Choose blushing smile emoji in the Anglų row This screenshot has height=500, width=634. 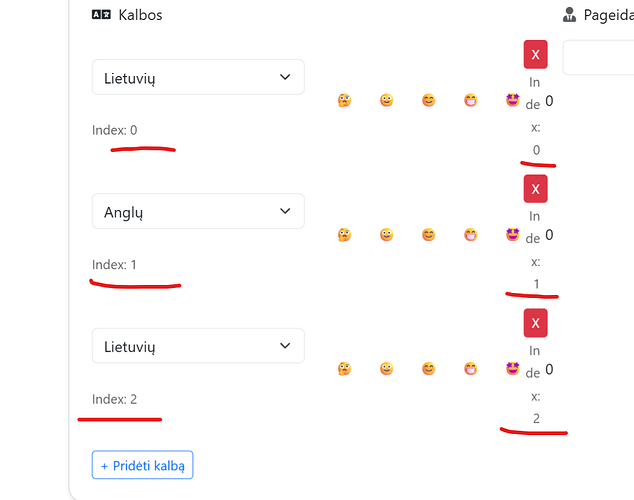428,234
